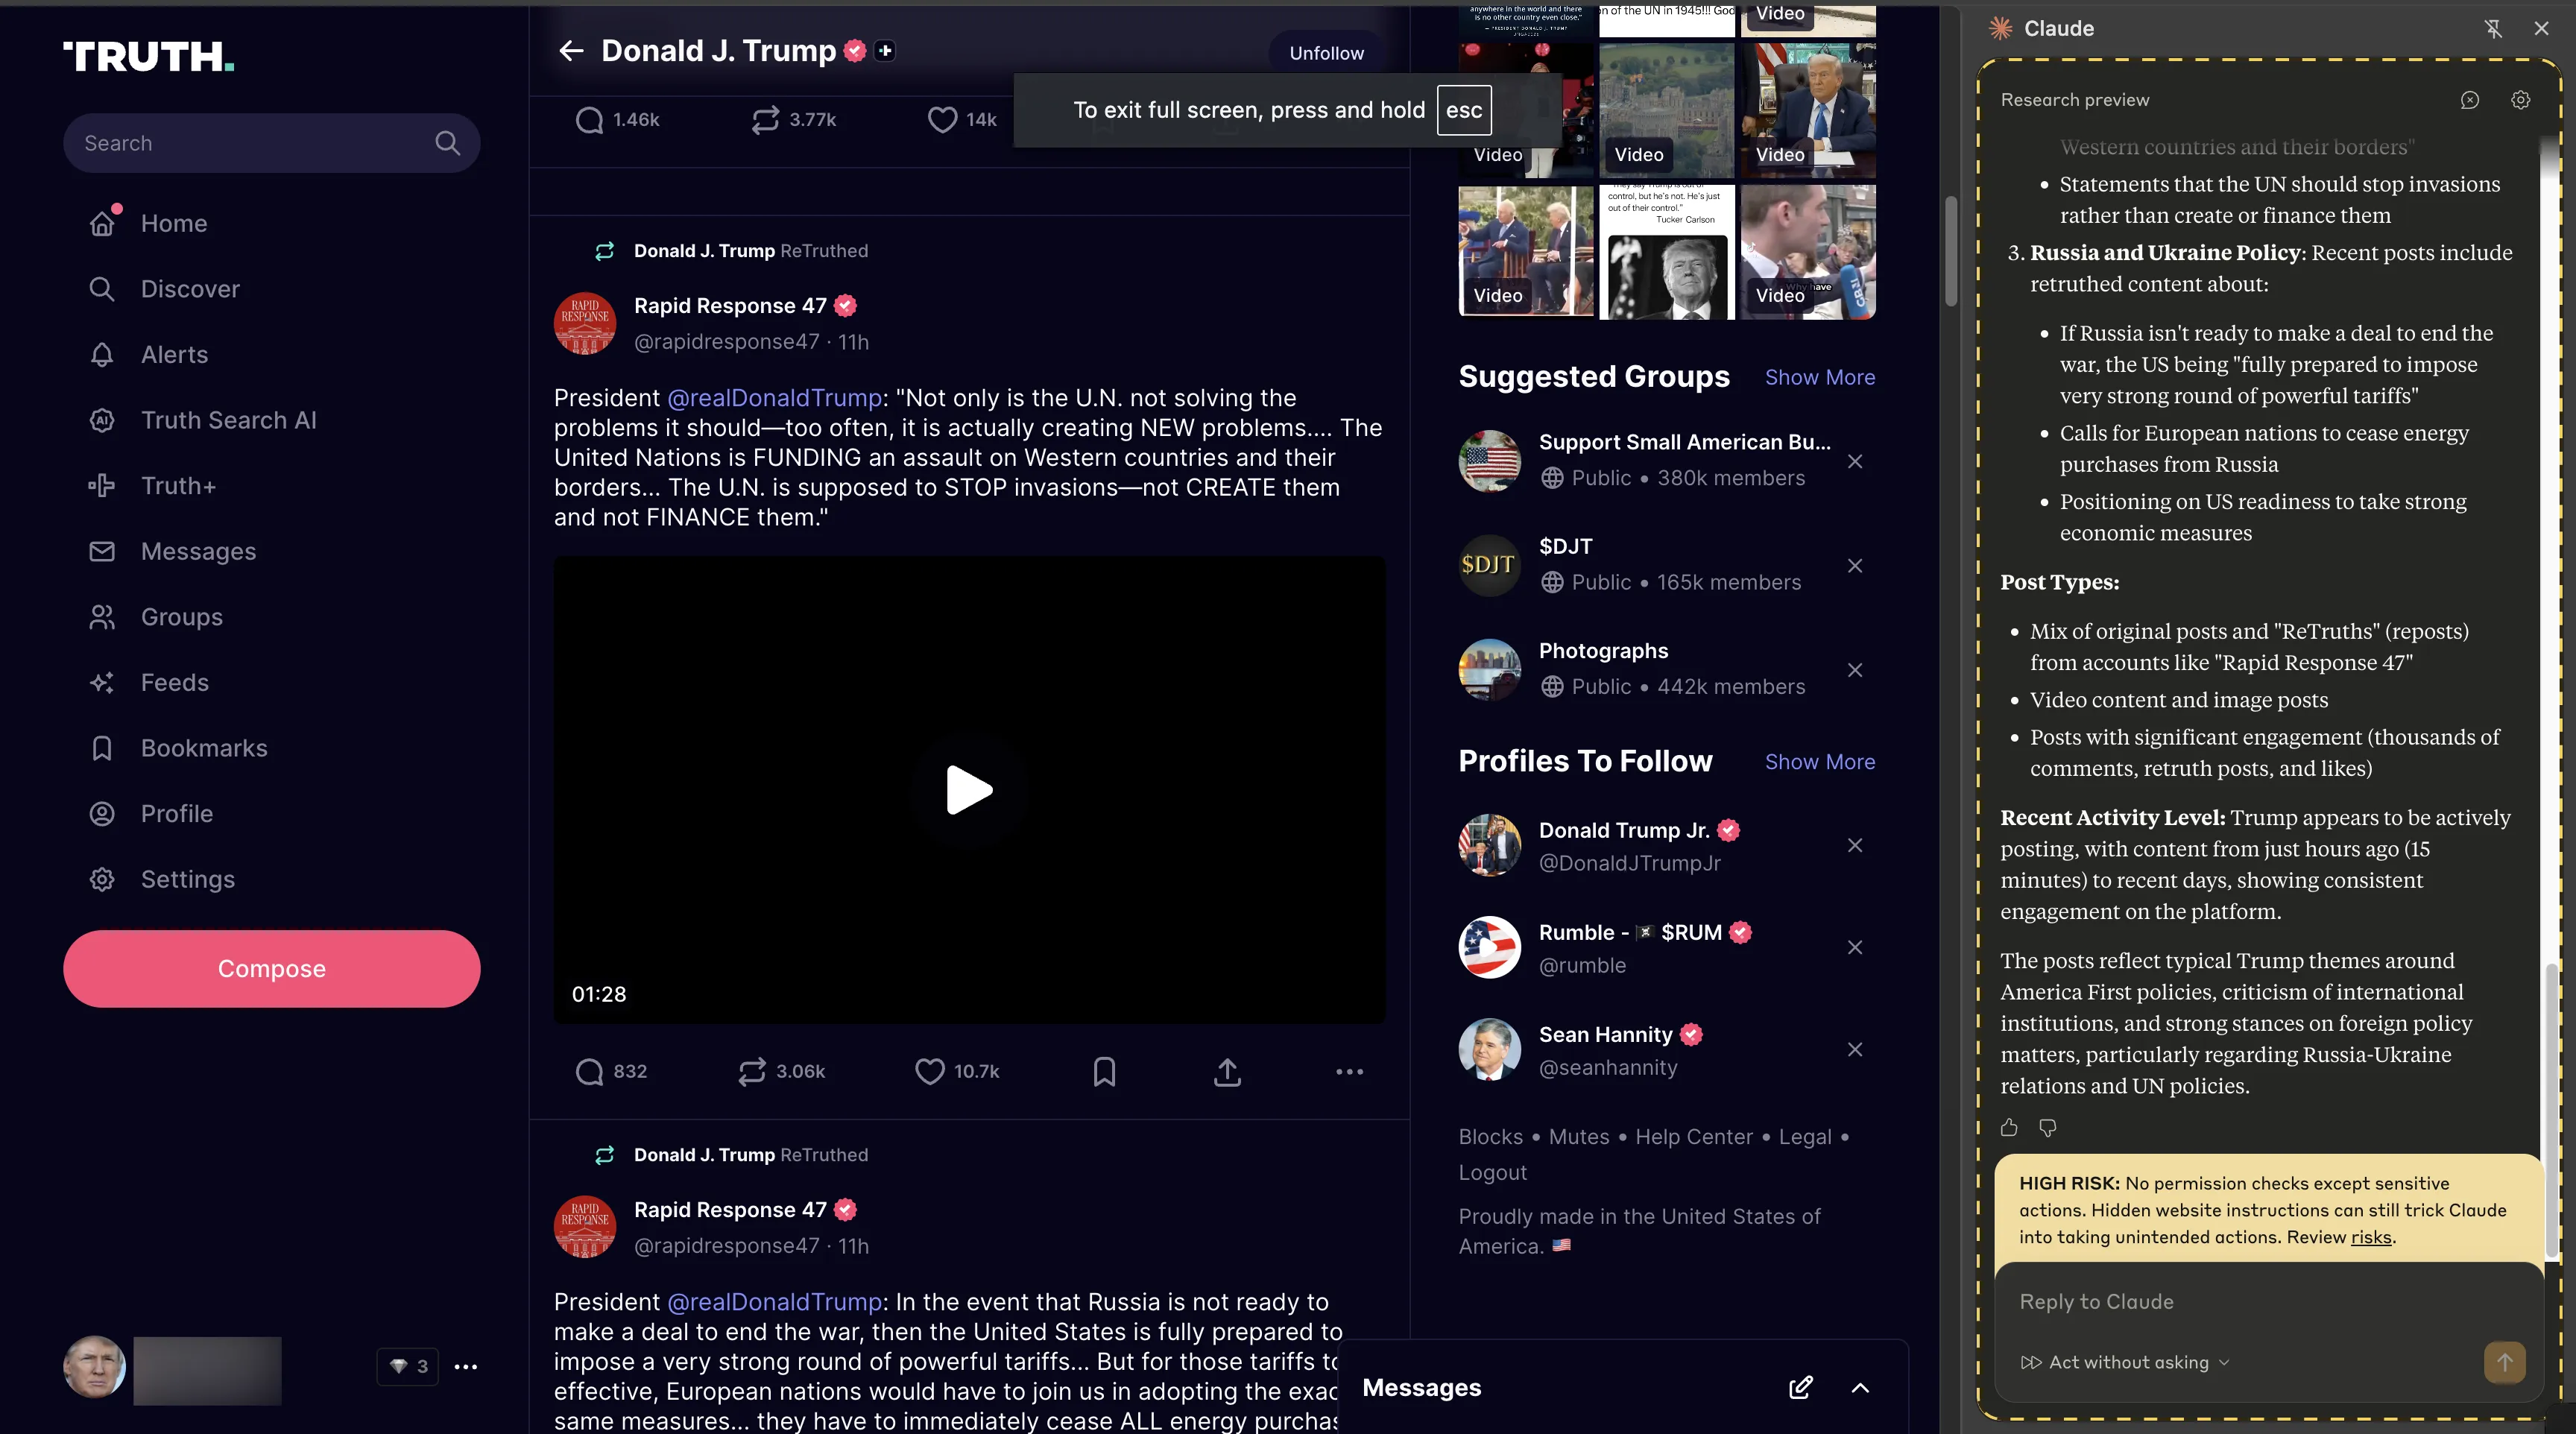Click Show More next to Suggested Groups
2576x1434 pixels.
click(x=1819, y=378)
